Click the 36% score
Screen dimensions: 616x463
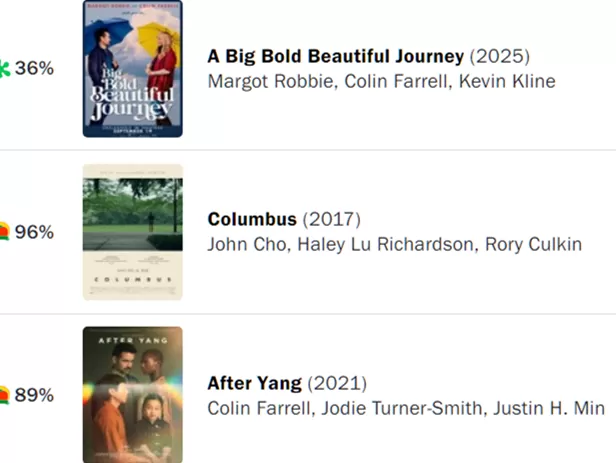[34, 69]
